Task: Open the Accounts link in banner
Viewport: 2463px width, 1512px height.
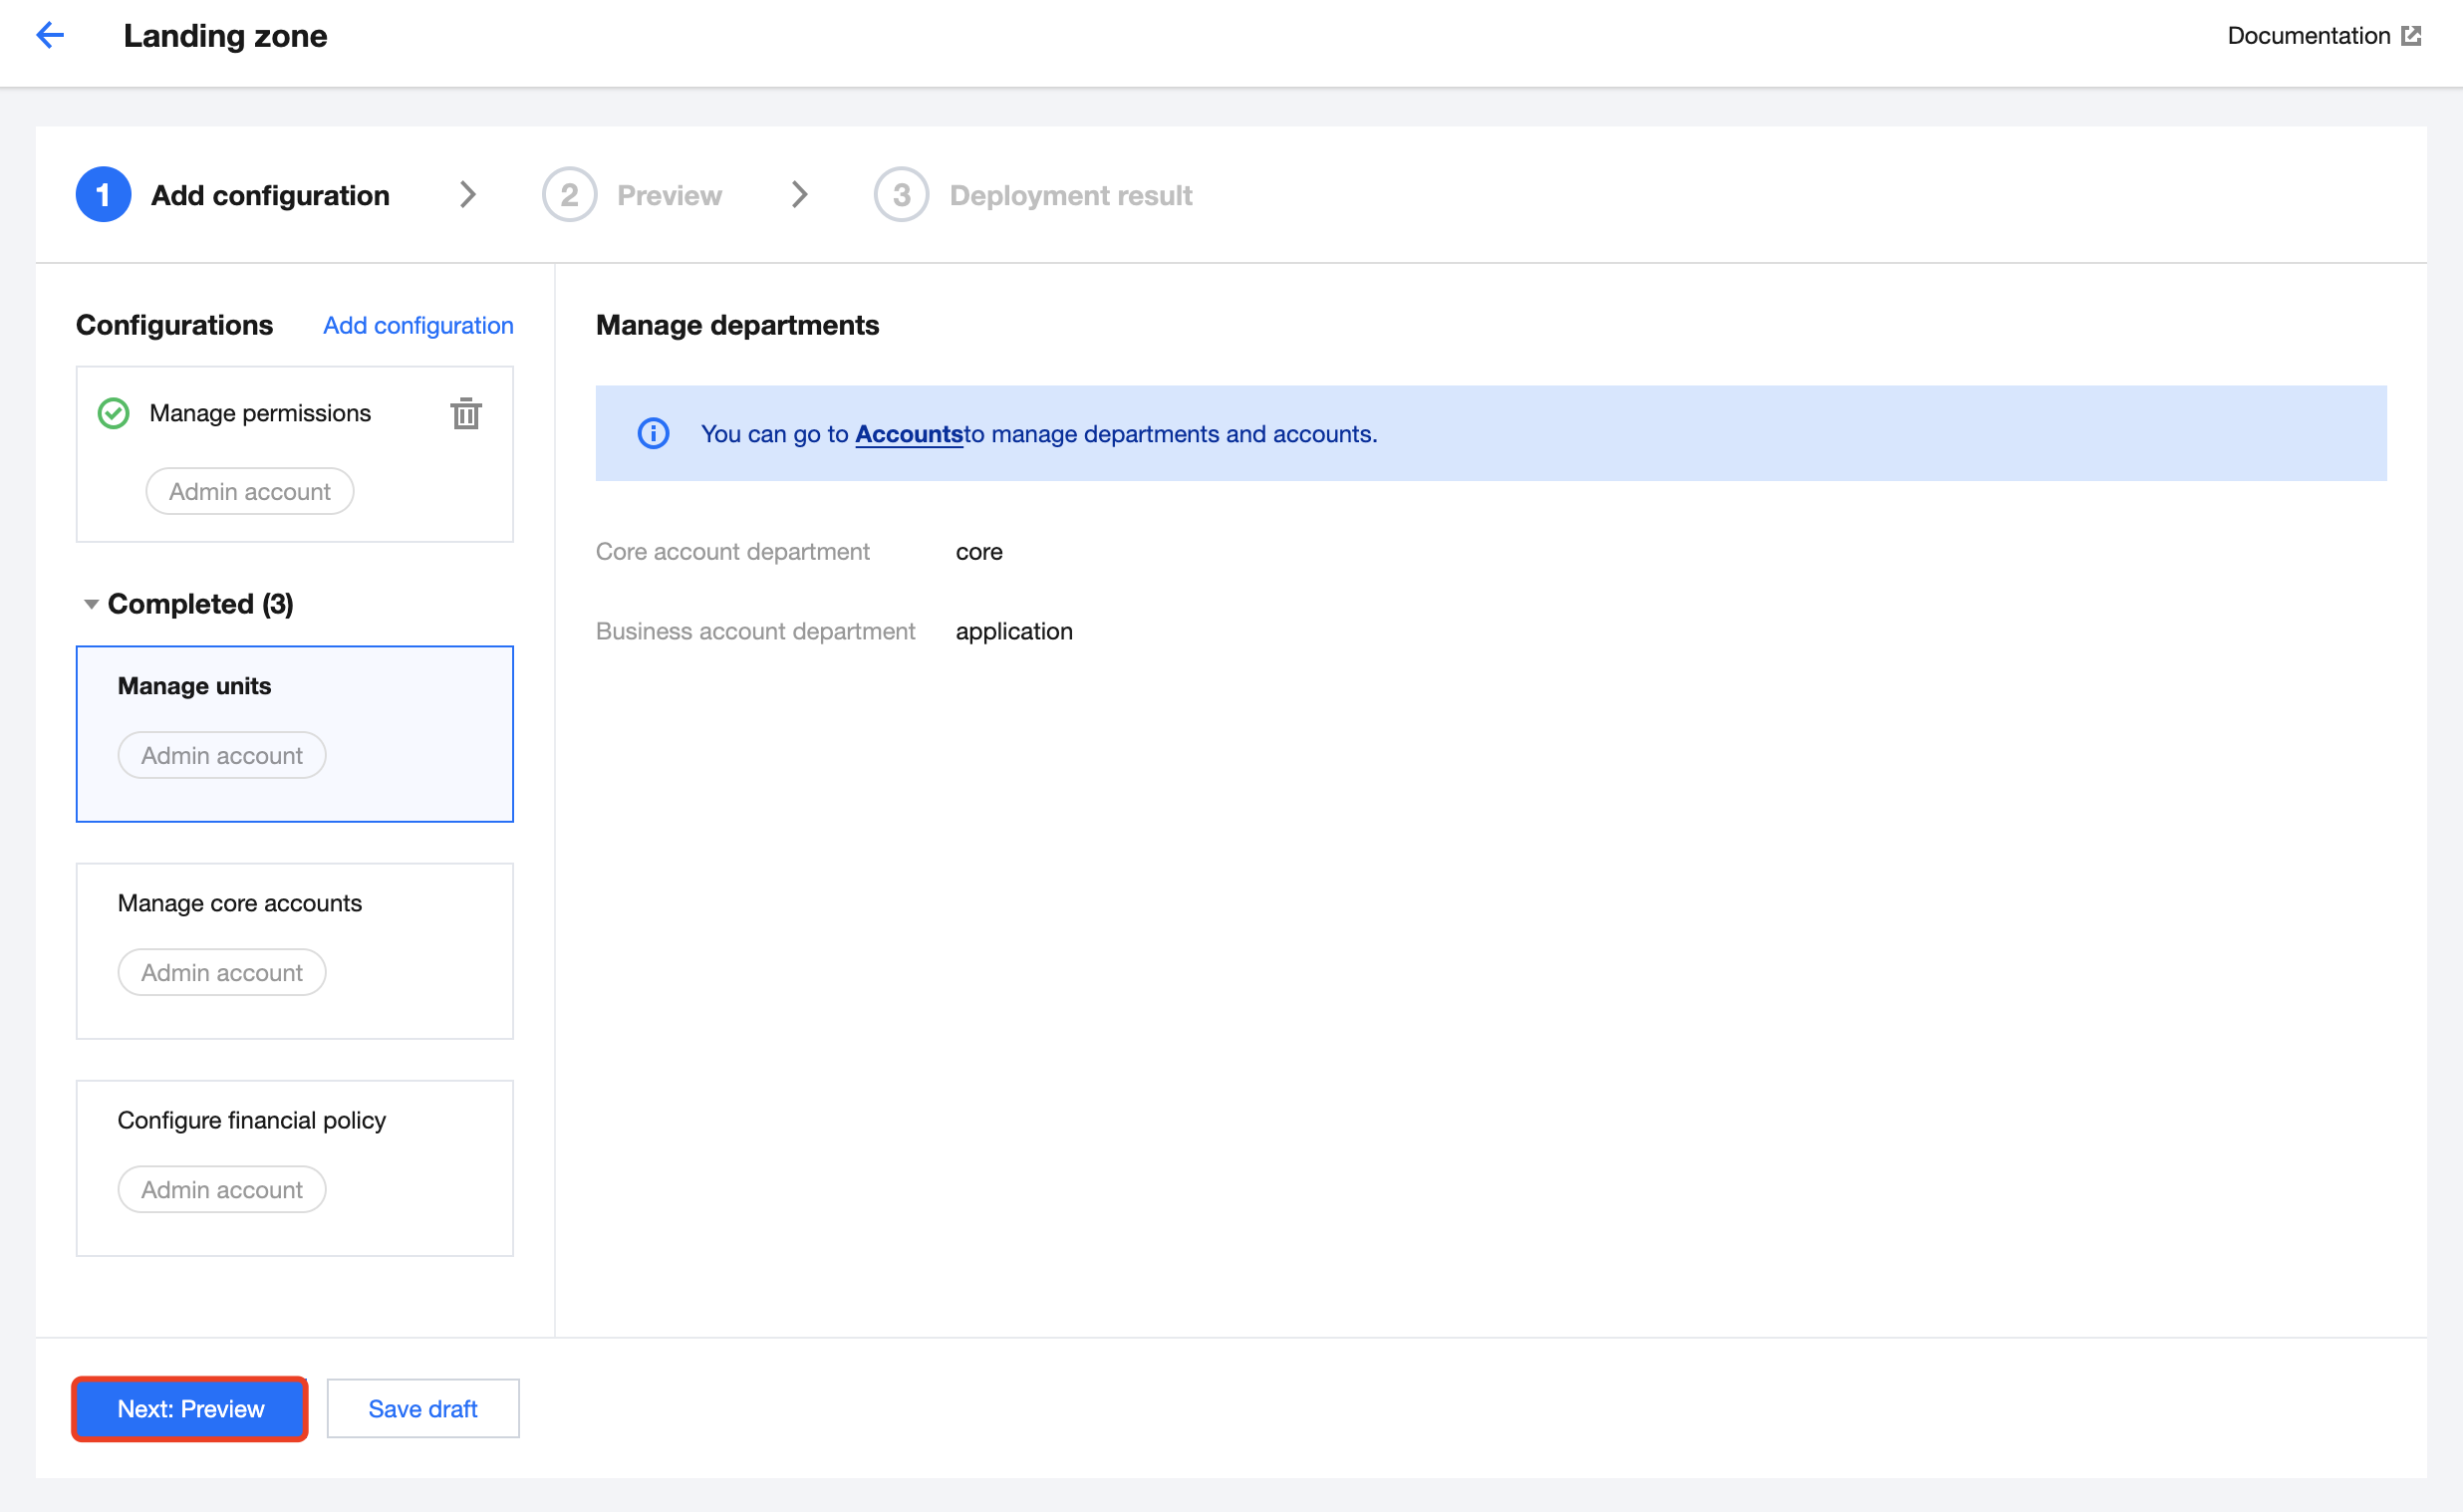Action: tap(908, 434)
